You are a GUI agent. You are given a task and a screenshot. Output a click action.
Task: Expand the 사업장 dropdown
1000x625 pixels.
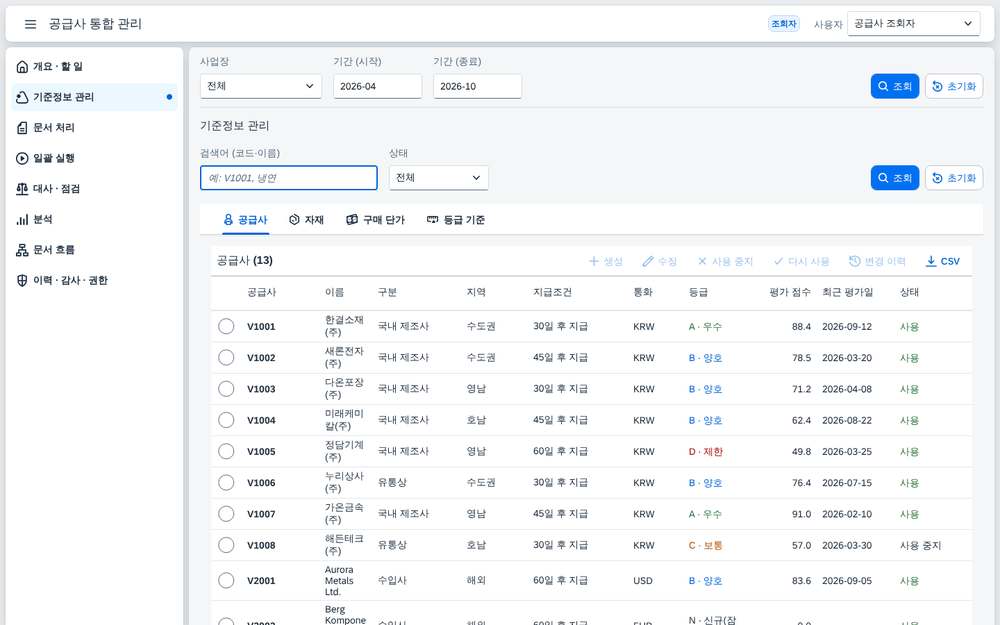click(261, 86)
